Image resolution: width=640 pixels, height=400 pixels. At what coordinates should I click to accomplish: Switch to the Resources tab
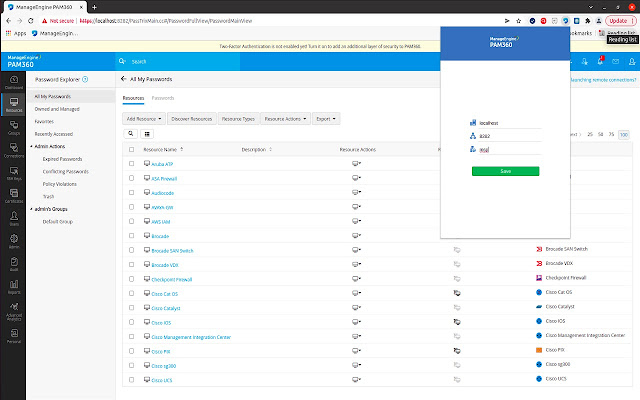point(133,98)
